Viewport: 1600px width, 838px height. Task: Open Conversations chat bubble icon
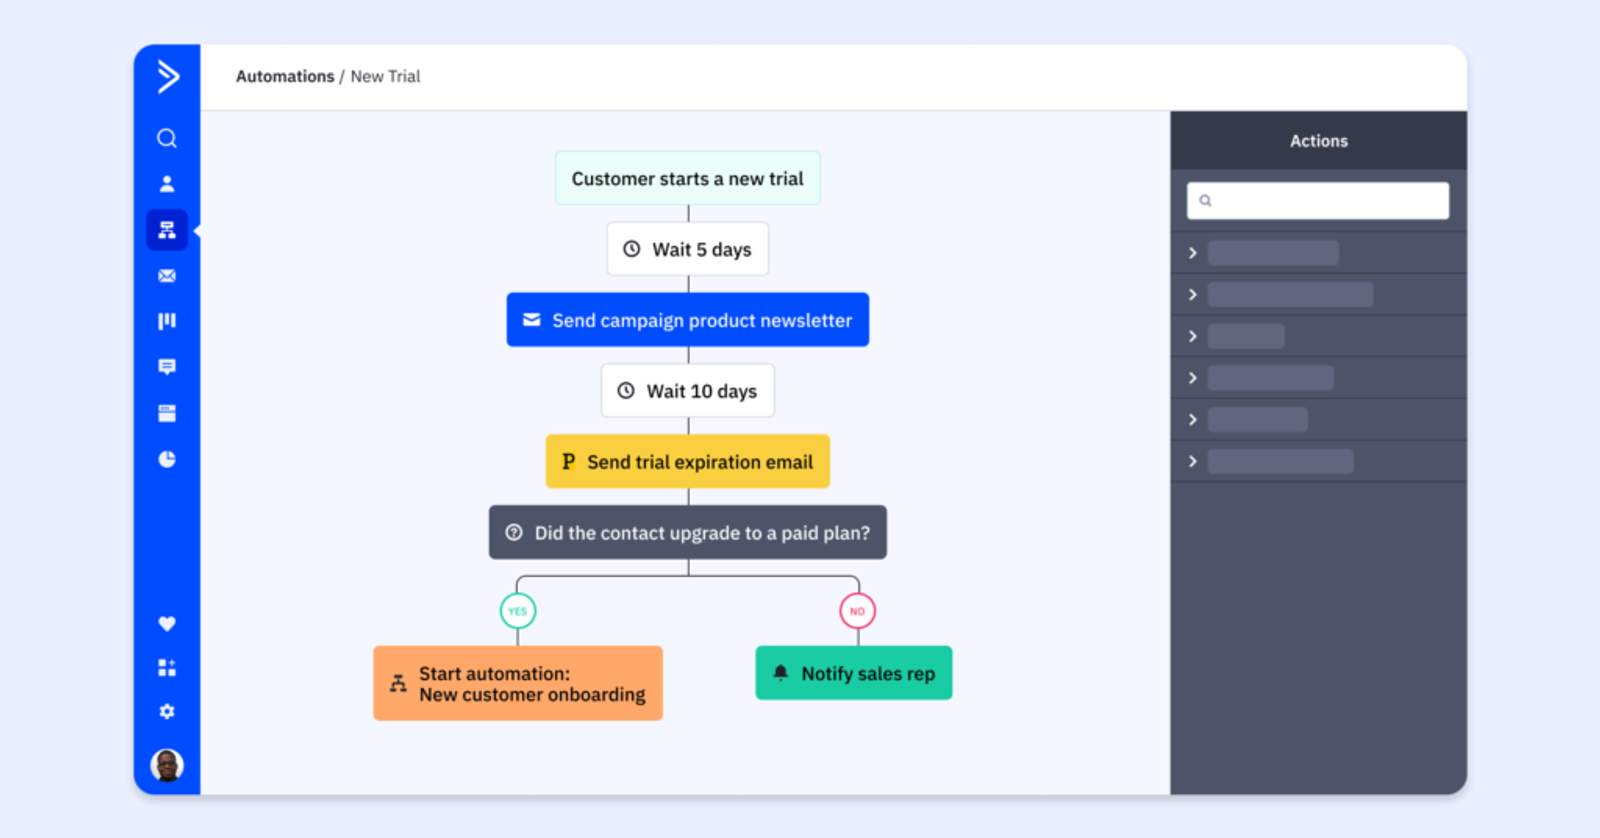pyautogui.click(x=167, y=367)
